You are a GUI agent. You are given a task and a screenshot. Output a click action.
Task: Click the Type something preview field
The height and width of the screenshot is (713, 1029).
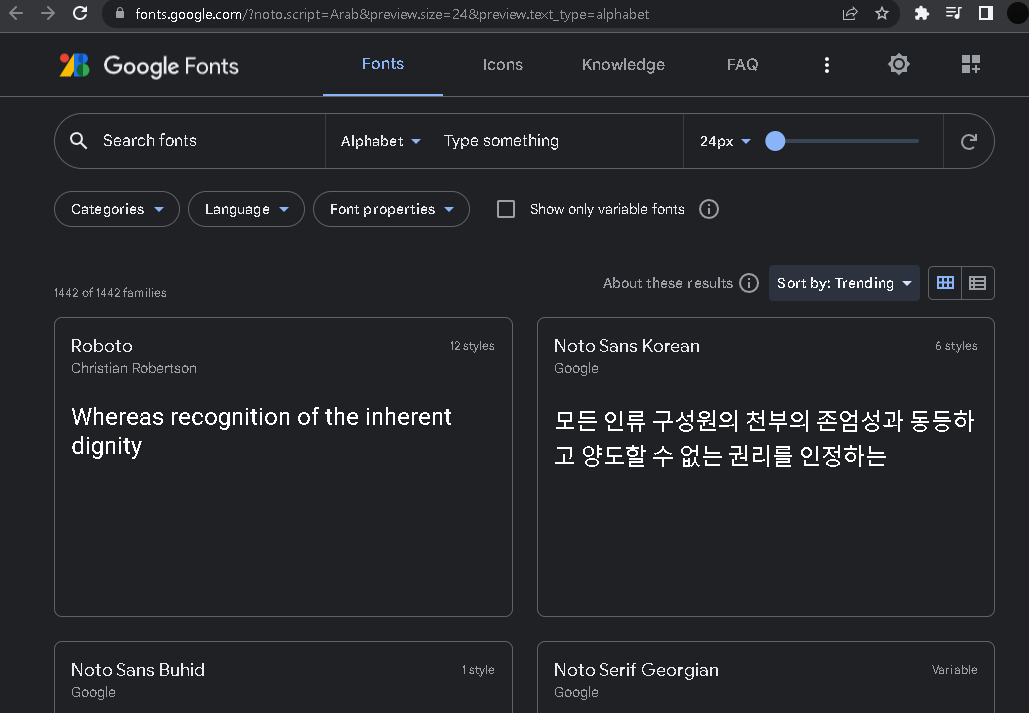point(559,141)
